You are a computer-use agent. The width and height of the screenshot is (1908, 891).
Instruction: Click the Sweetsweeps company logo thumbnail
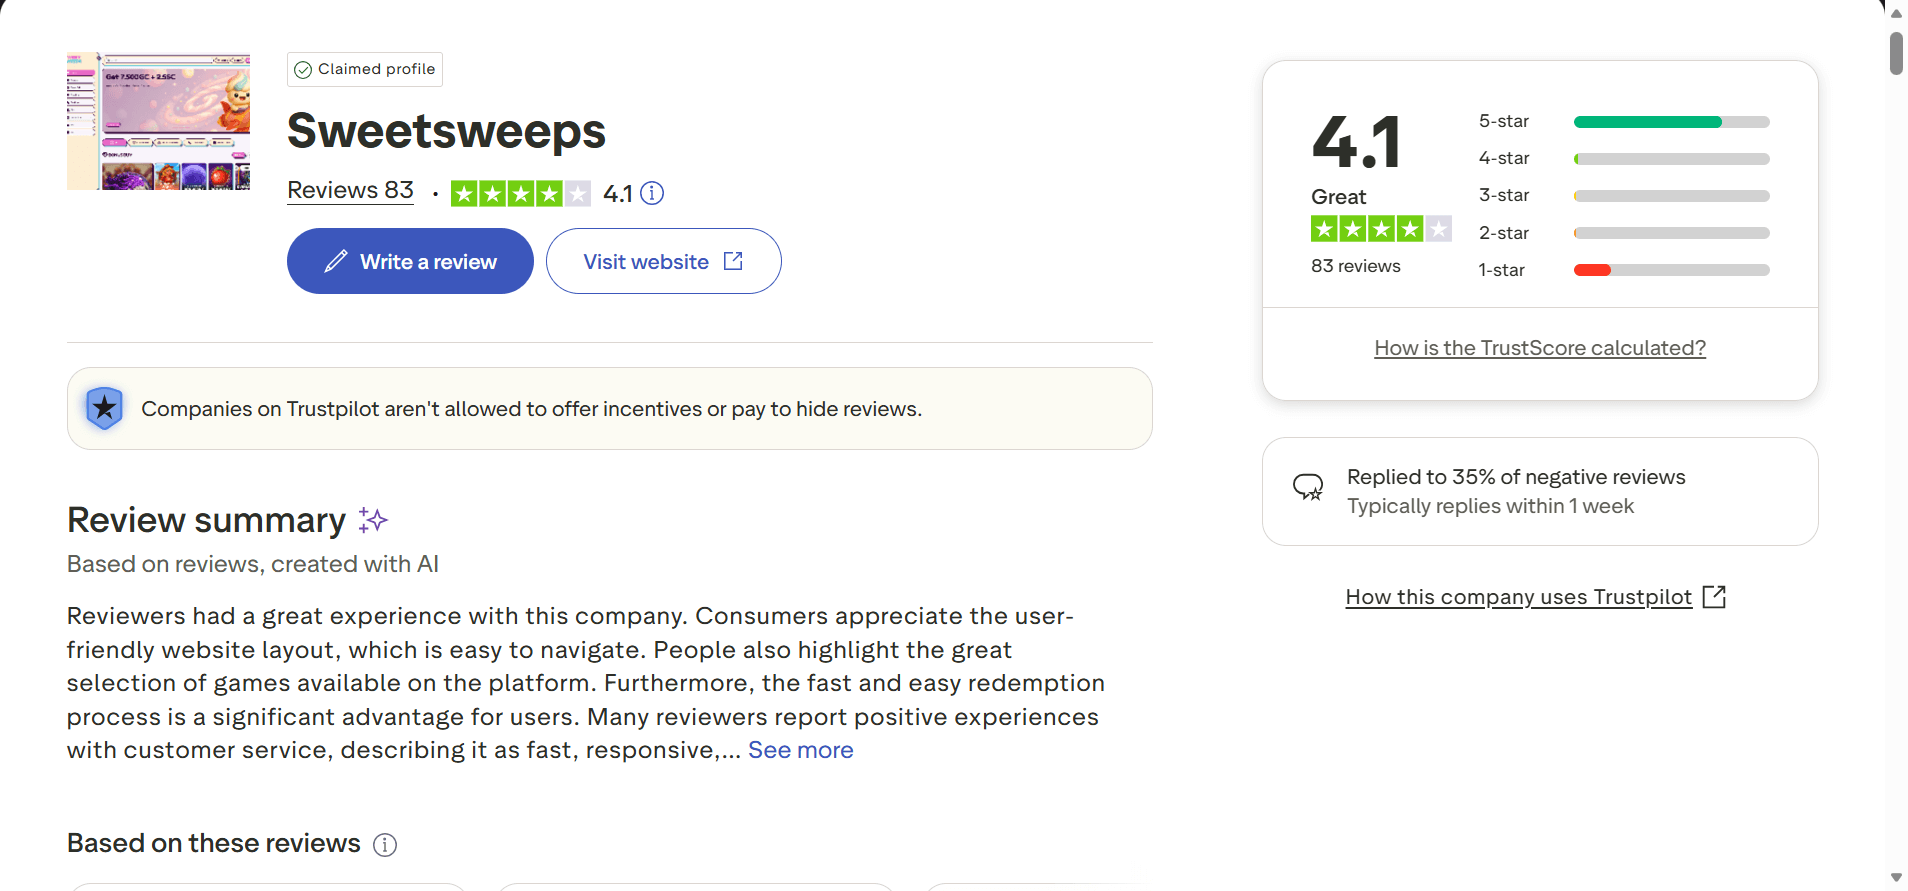[x=158, y=121]
